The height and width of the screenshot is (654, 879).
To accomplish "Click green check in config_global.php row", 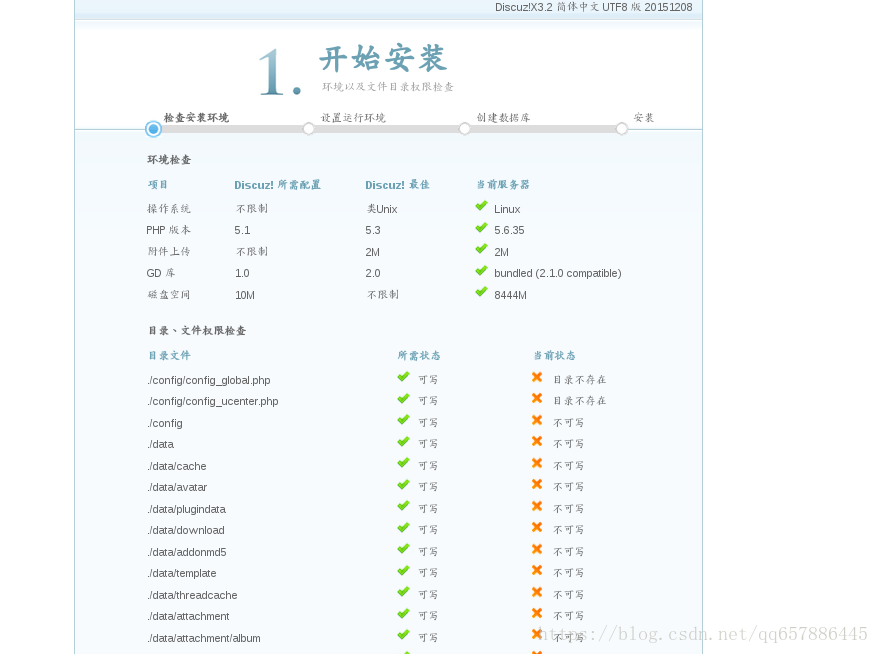I will click(404, 377).
